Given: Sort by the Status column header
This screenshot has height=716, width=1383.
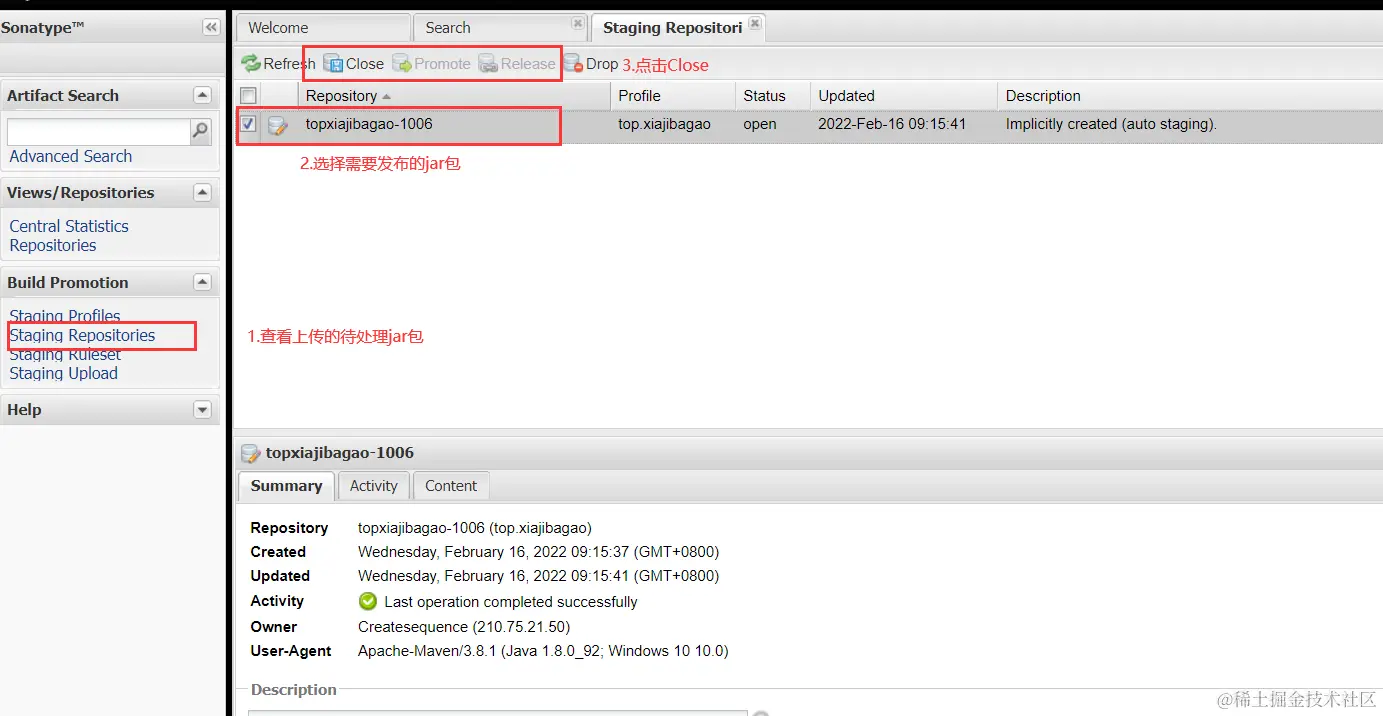Looking at the screenshot, I should (x=773, y=96).
